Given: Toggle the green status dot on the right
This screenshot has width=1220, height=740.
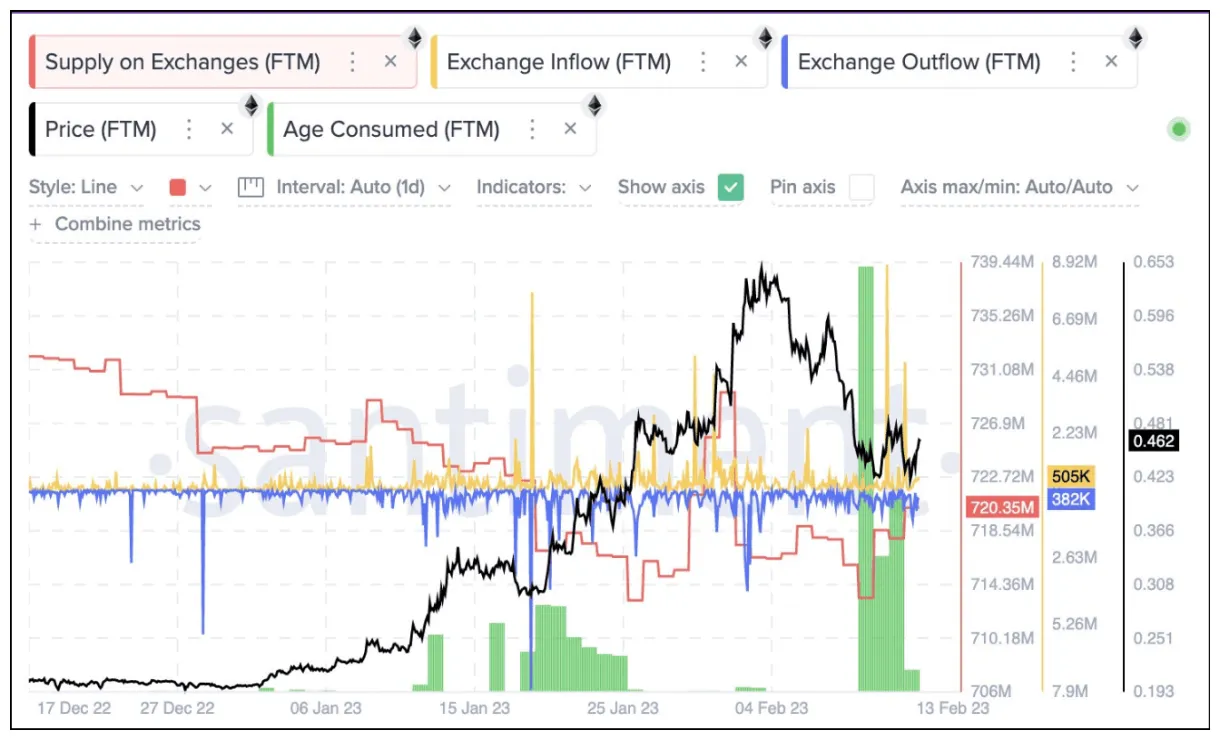Looking at the screenshot, I should coord(1179,128).
